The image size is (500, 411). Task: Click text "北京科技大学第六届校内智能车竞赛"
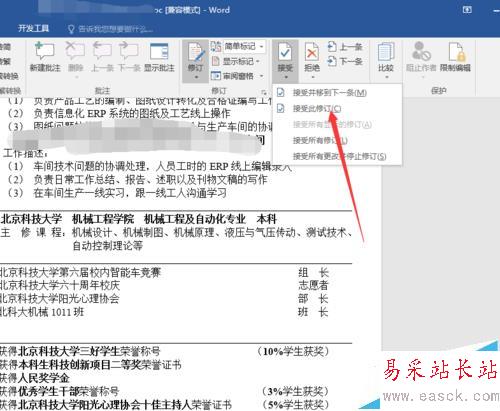(x=80, y=272)
